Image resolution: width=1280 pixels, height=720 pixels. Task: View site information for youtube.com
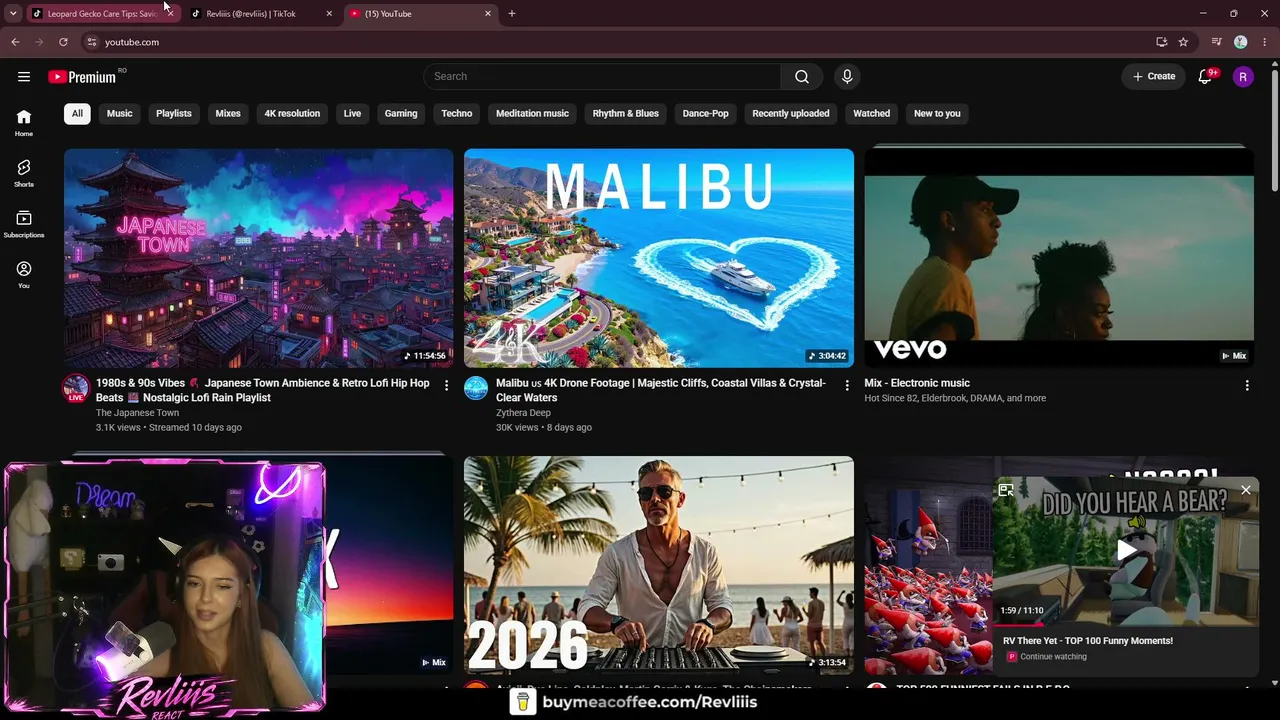[91, 42]
